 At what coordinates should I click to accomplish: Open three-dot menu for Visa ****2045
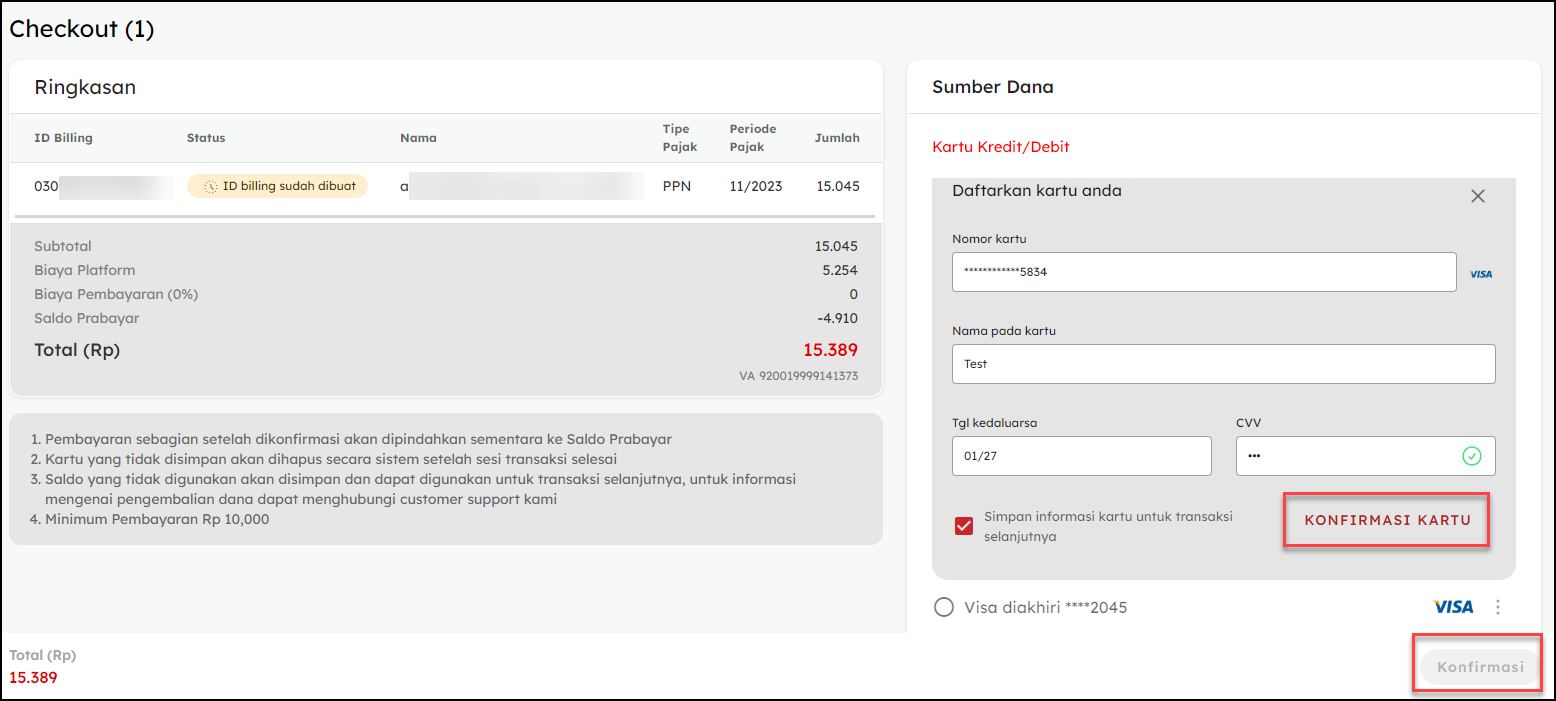[x=1497, y=607]
